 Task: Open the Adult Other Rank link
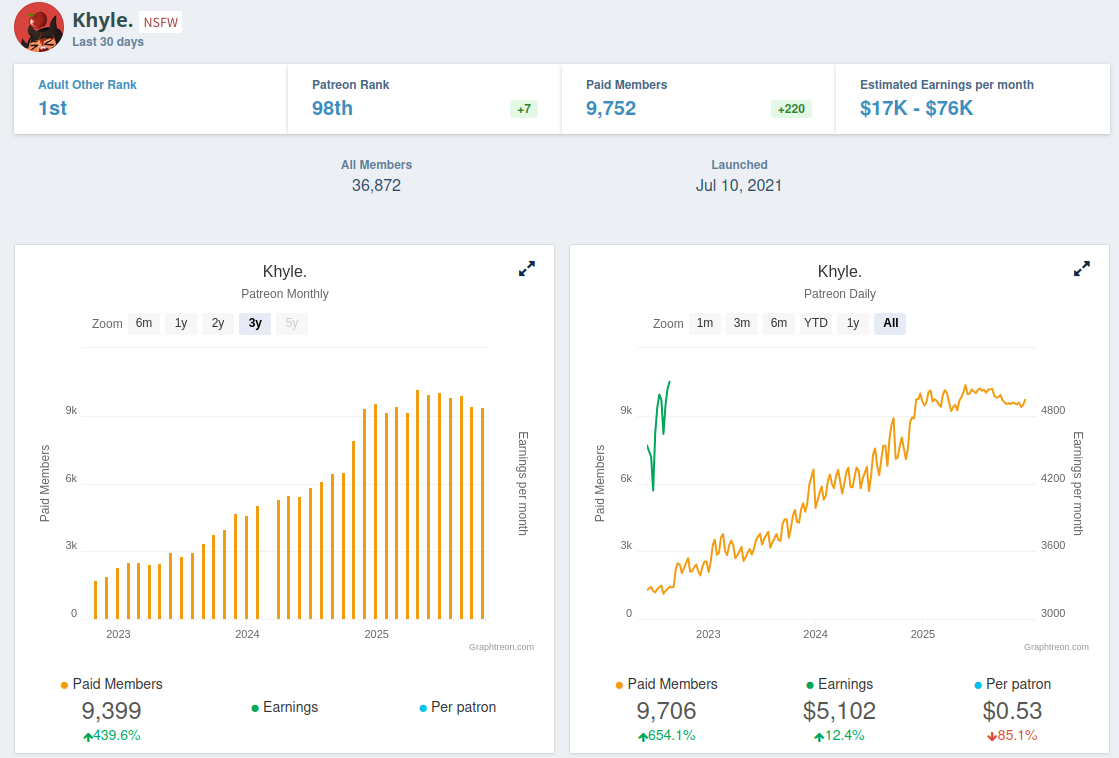point(87,85)
